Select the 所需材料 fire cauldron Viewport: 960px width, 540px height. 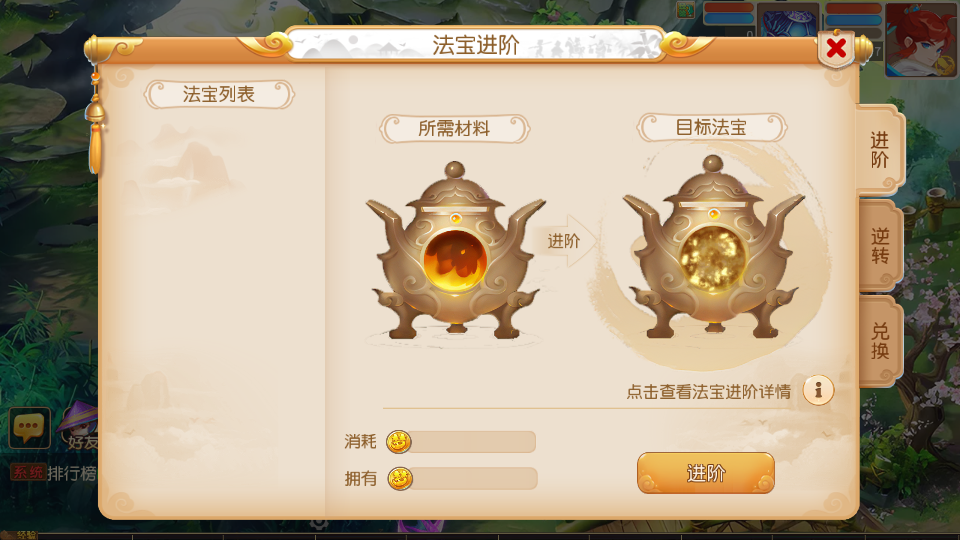tap(456, 250)
